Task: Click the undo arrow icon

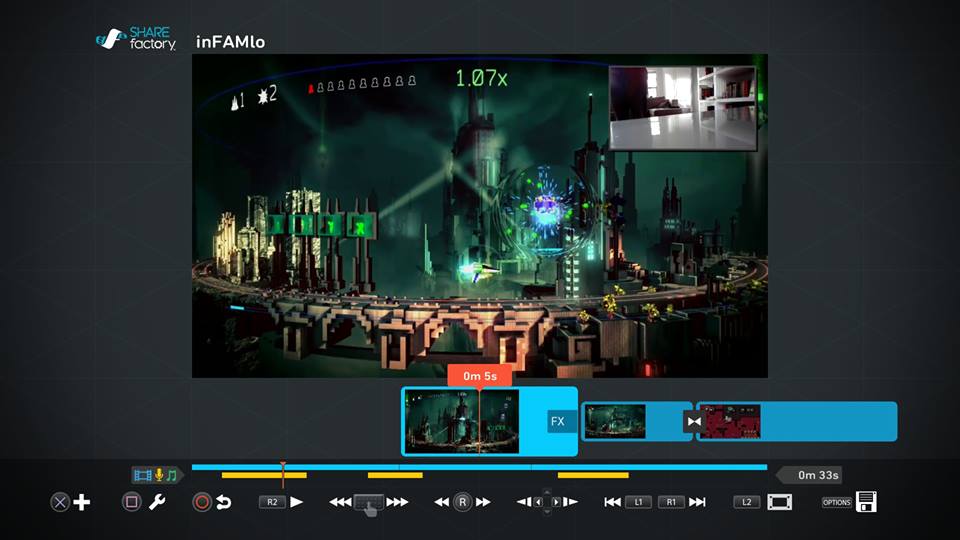Action: (x=223, y=502)
